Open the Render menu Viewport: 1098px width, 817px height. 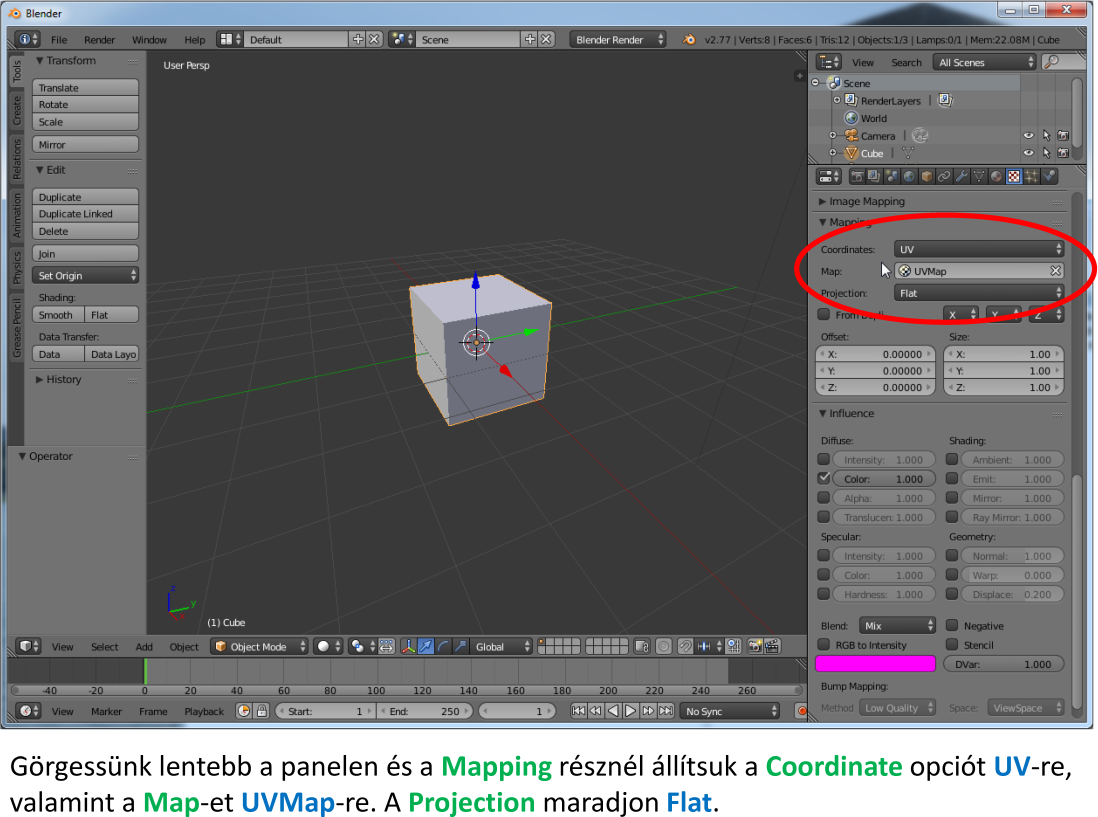pos(99,40)
